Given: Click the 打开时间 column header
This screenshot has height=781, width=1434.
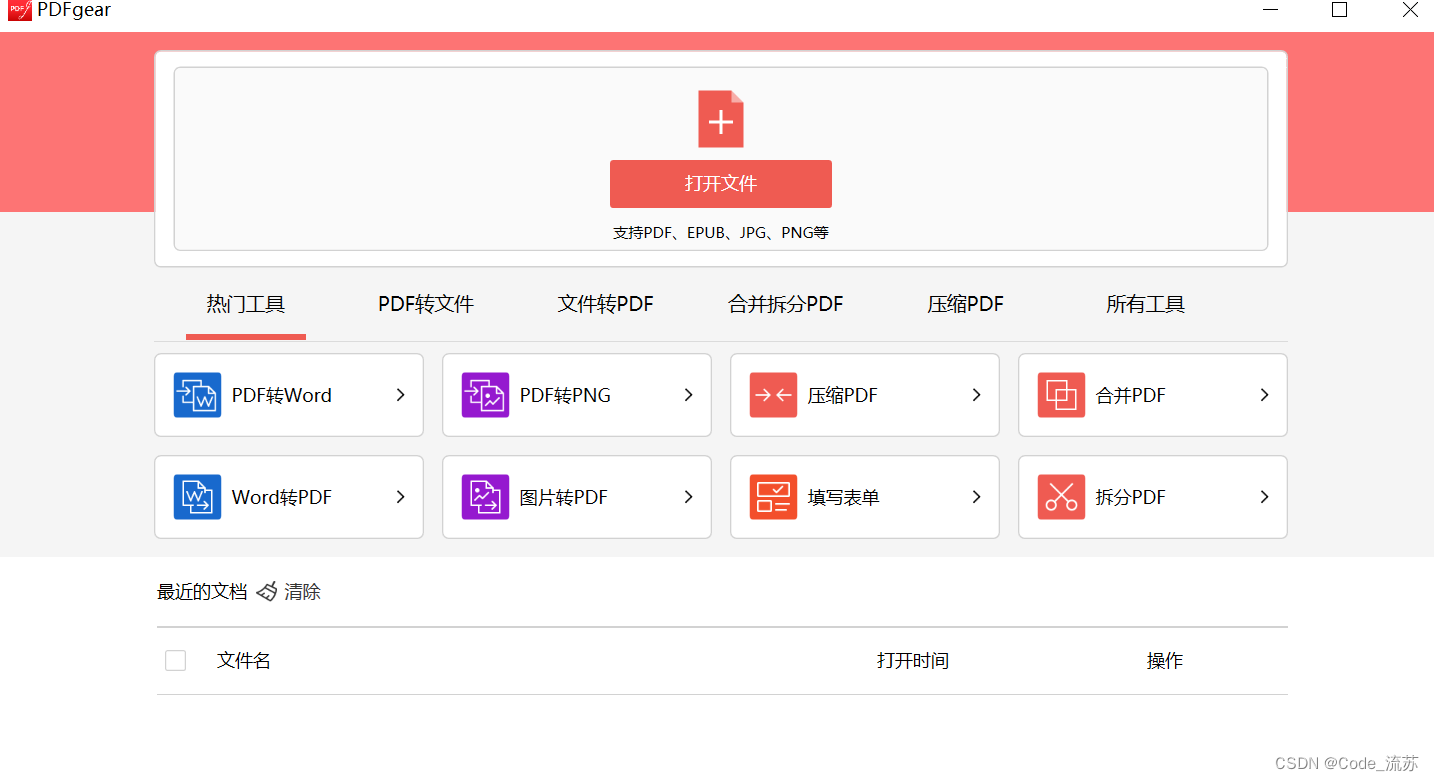Looking at the screenshot, I should pos(913,660).
